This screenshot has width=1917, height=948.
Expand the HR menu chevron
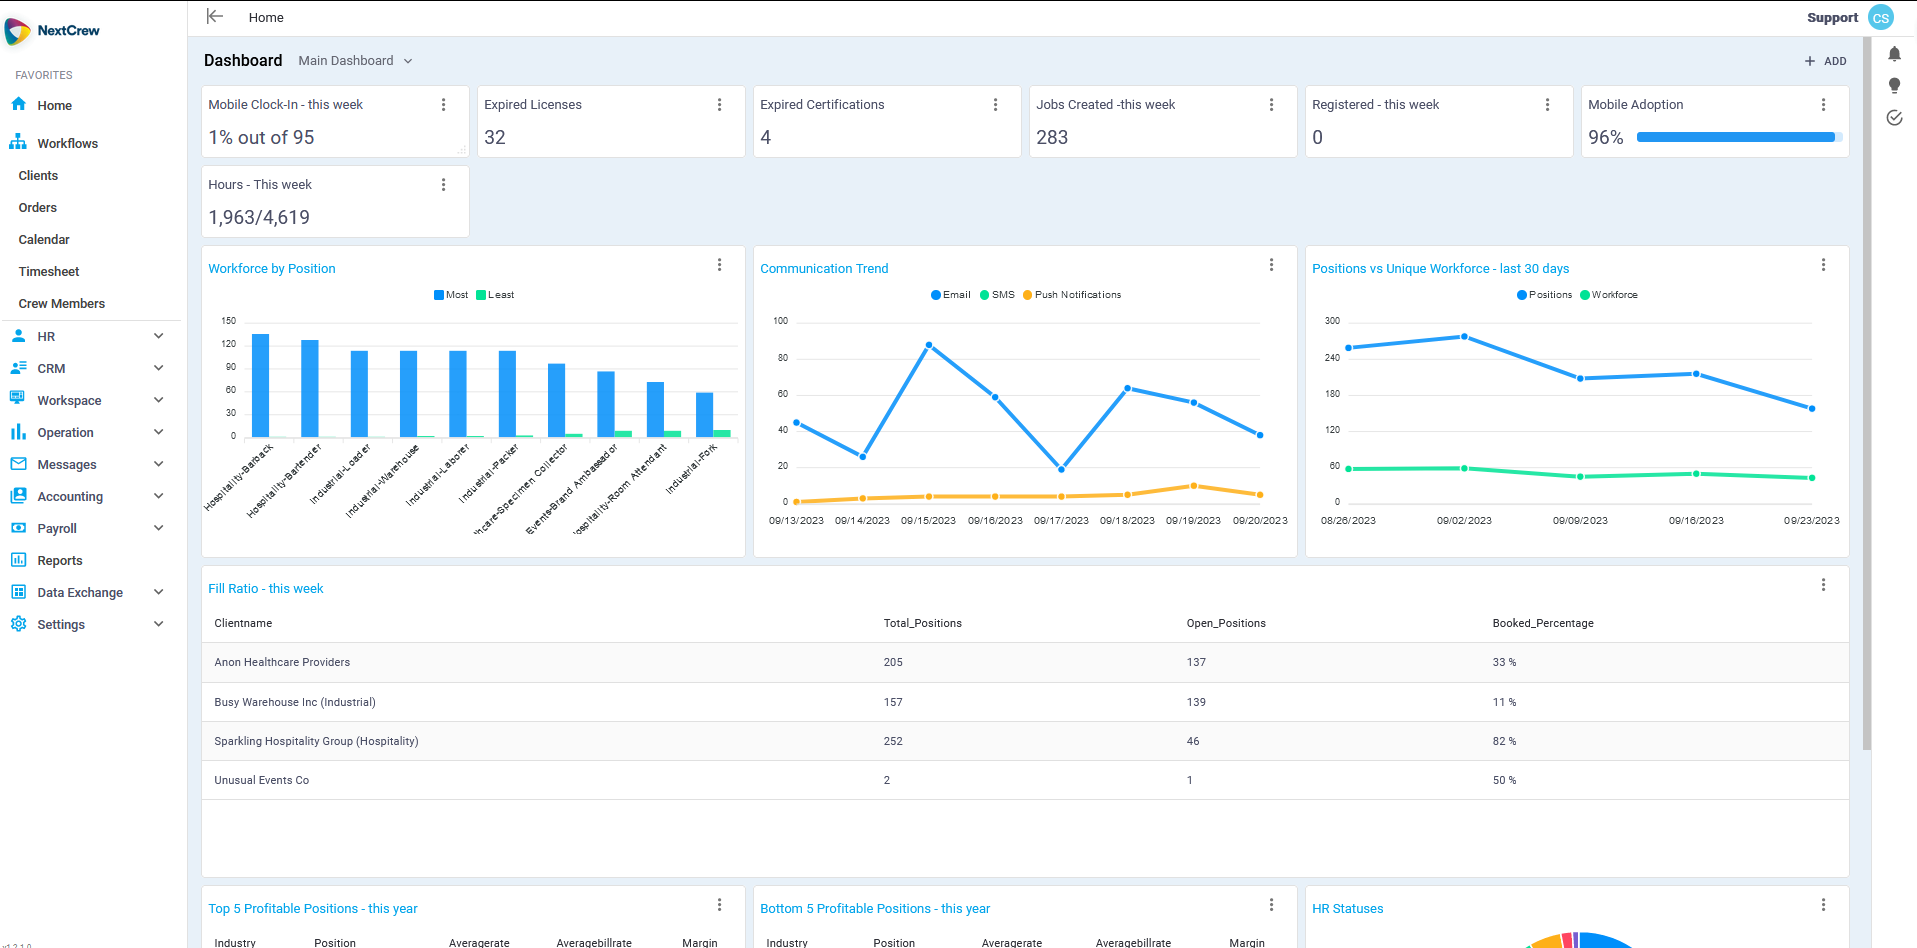click(x=158, y=336)
